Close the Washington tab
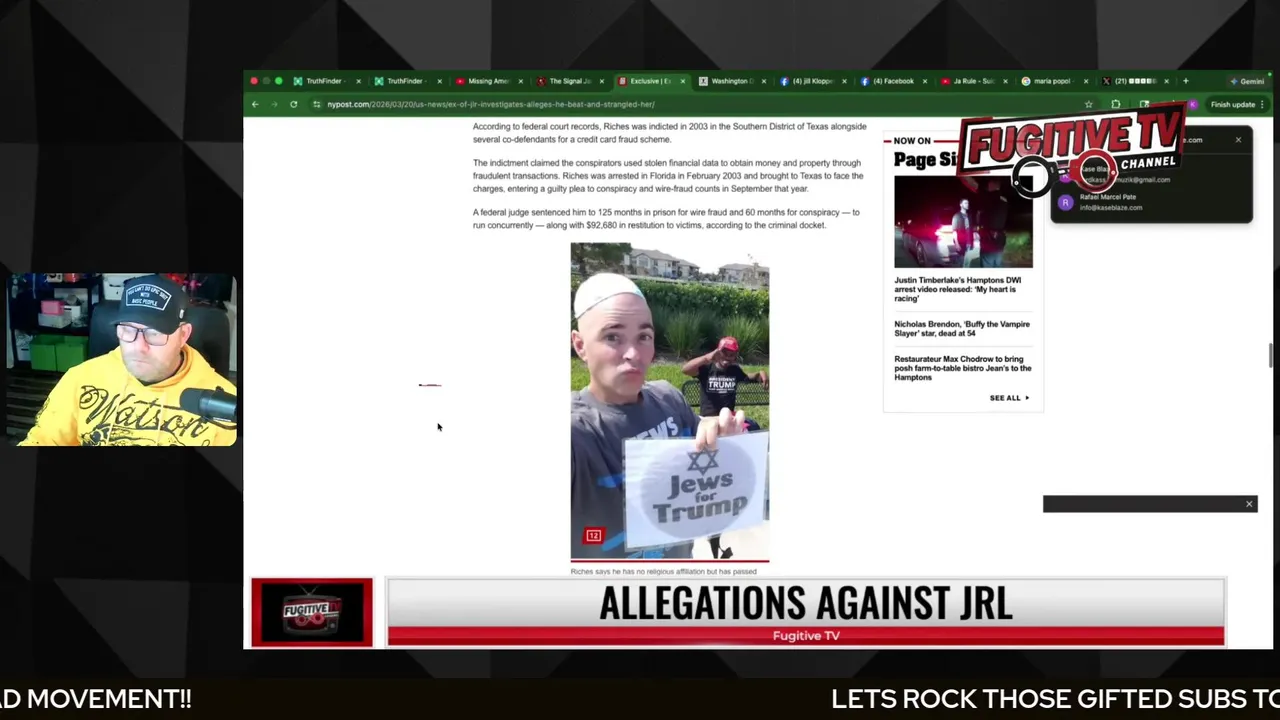Viewport: 1280px width, 720px height. point(764,81)
